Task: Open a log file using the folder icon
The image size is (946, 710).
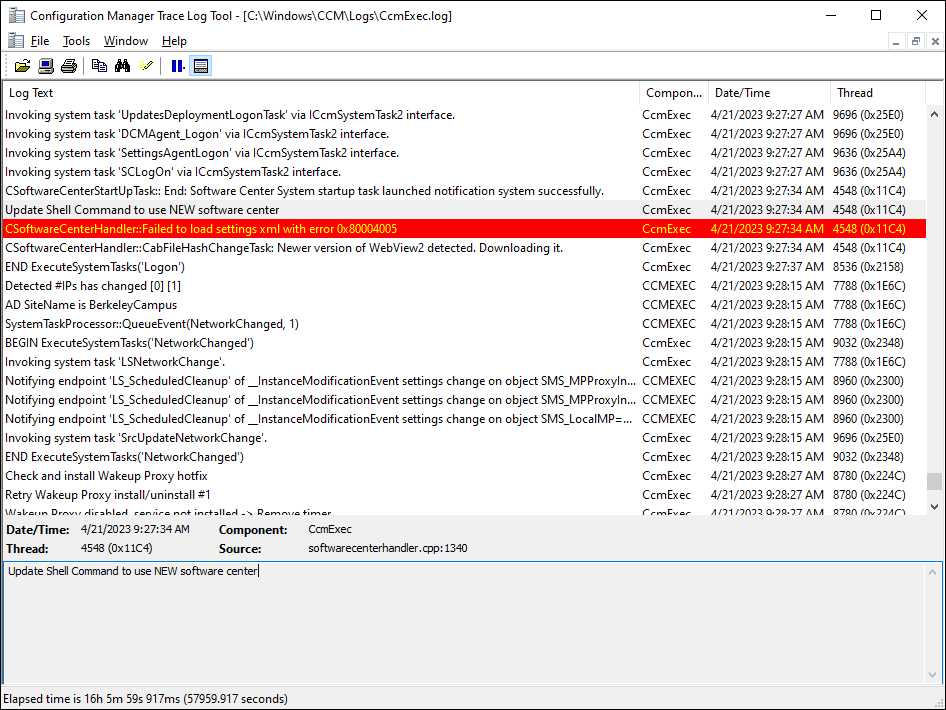Action: tap(22, 66)
